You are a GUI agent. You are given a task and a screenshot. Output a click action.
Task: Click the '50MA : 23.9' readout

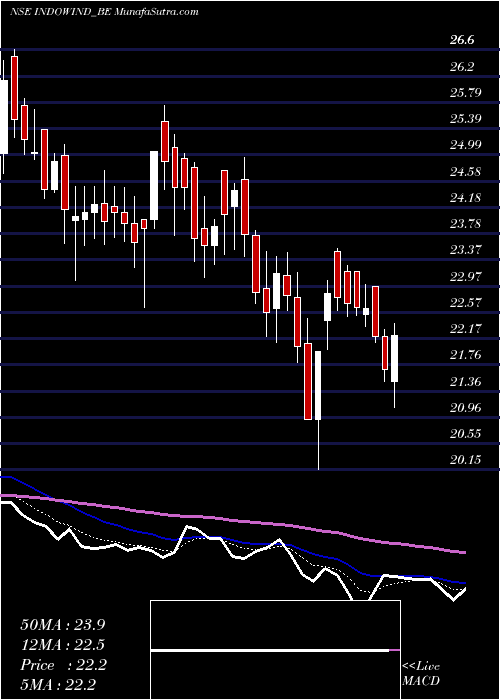[63, 625]
